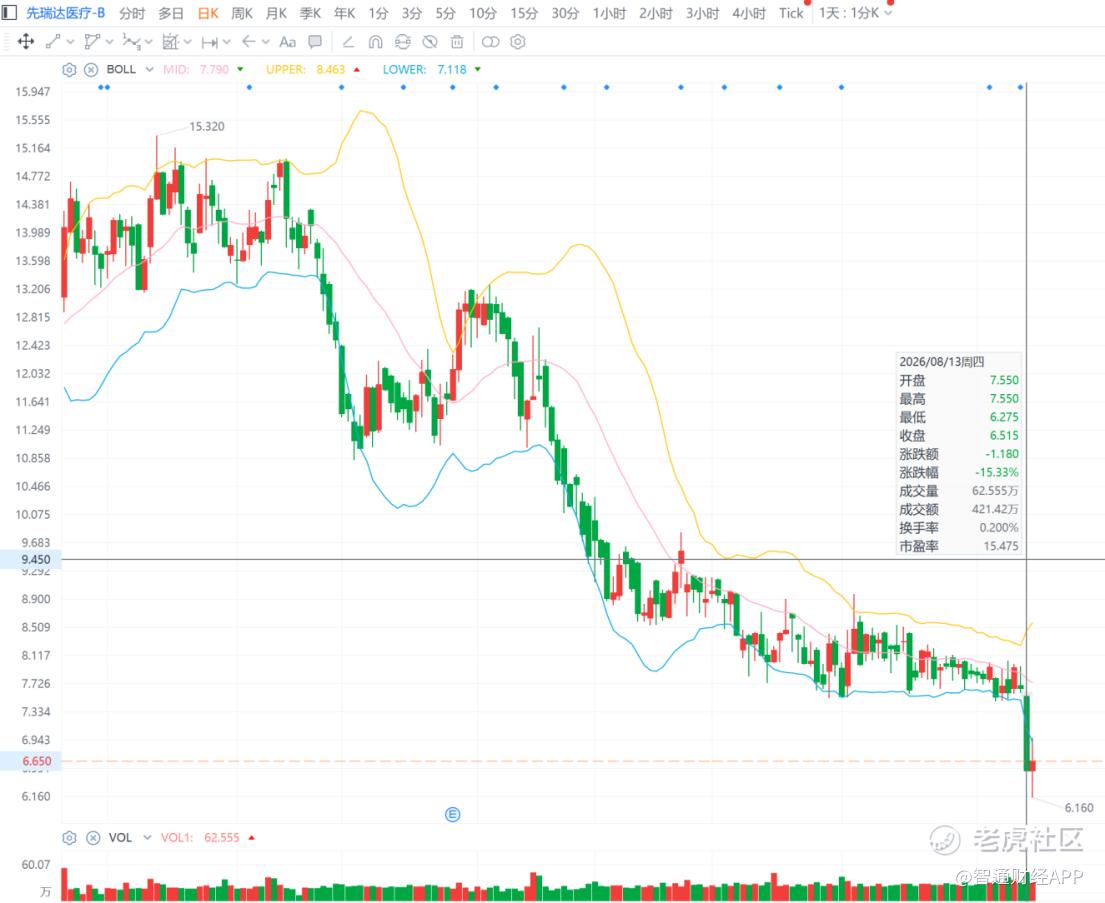This screenshot has height=903, width=1105.
Task: Open the 先瑞达医疗-B stock name link
Action: pyautogui.click(x=66, y=13)
